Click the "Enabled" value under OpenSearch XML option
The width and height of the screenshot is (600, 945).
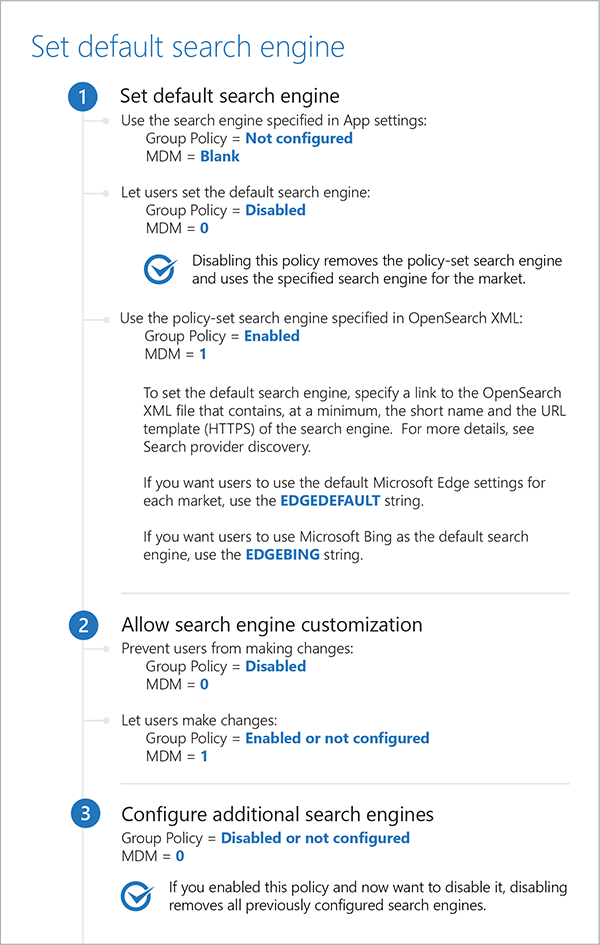point(272,336)
